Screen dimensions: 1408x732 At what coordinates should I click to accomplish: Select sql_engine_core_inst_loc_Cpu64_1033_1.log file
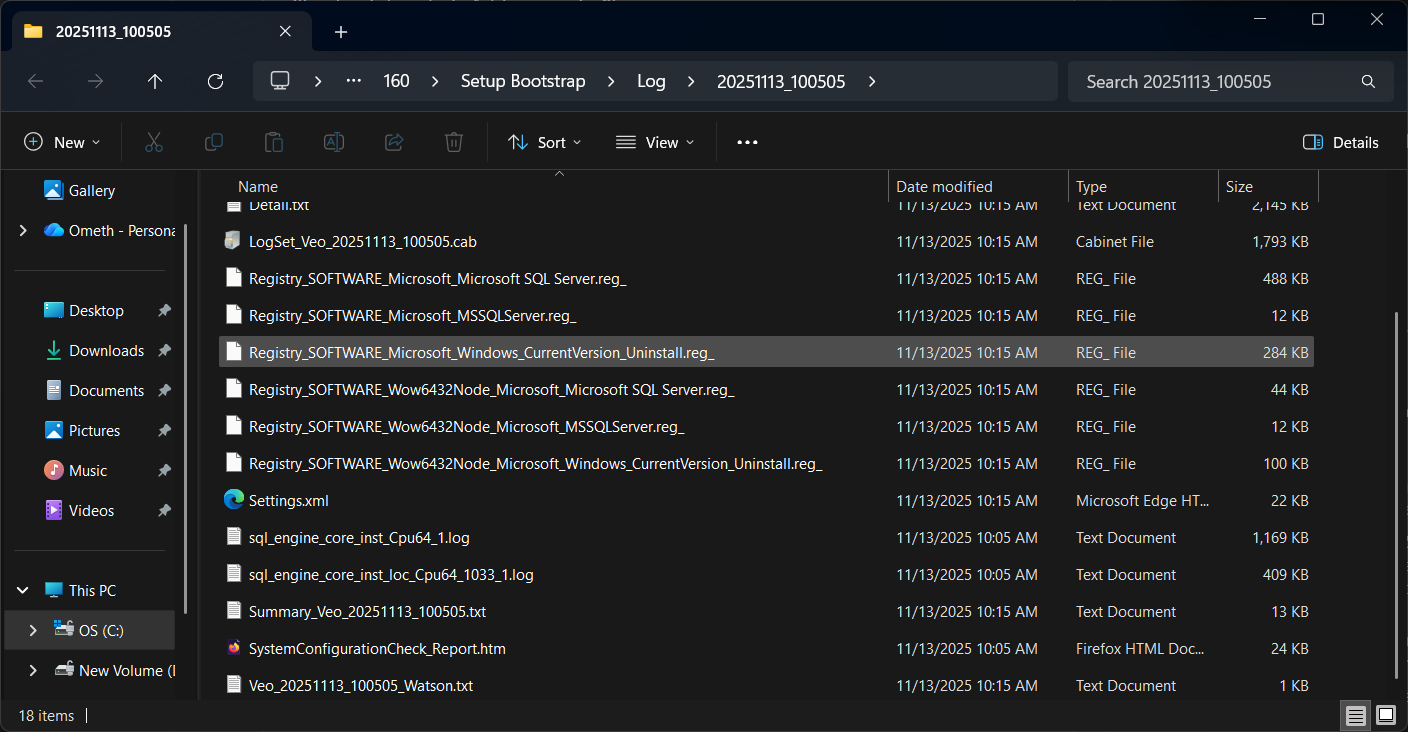coord(766,574)
